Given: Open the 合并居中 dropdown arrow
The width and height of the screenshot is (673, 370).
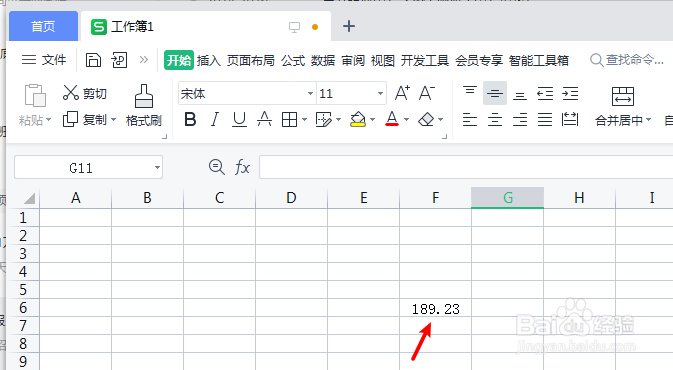Looking at the screenshot, I should click(649, 120).
